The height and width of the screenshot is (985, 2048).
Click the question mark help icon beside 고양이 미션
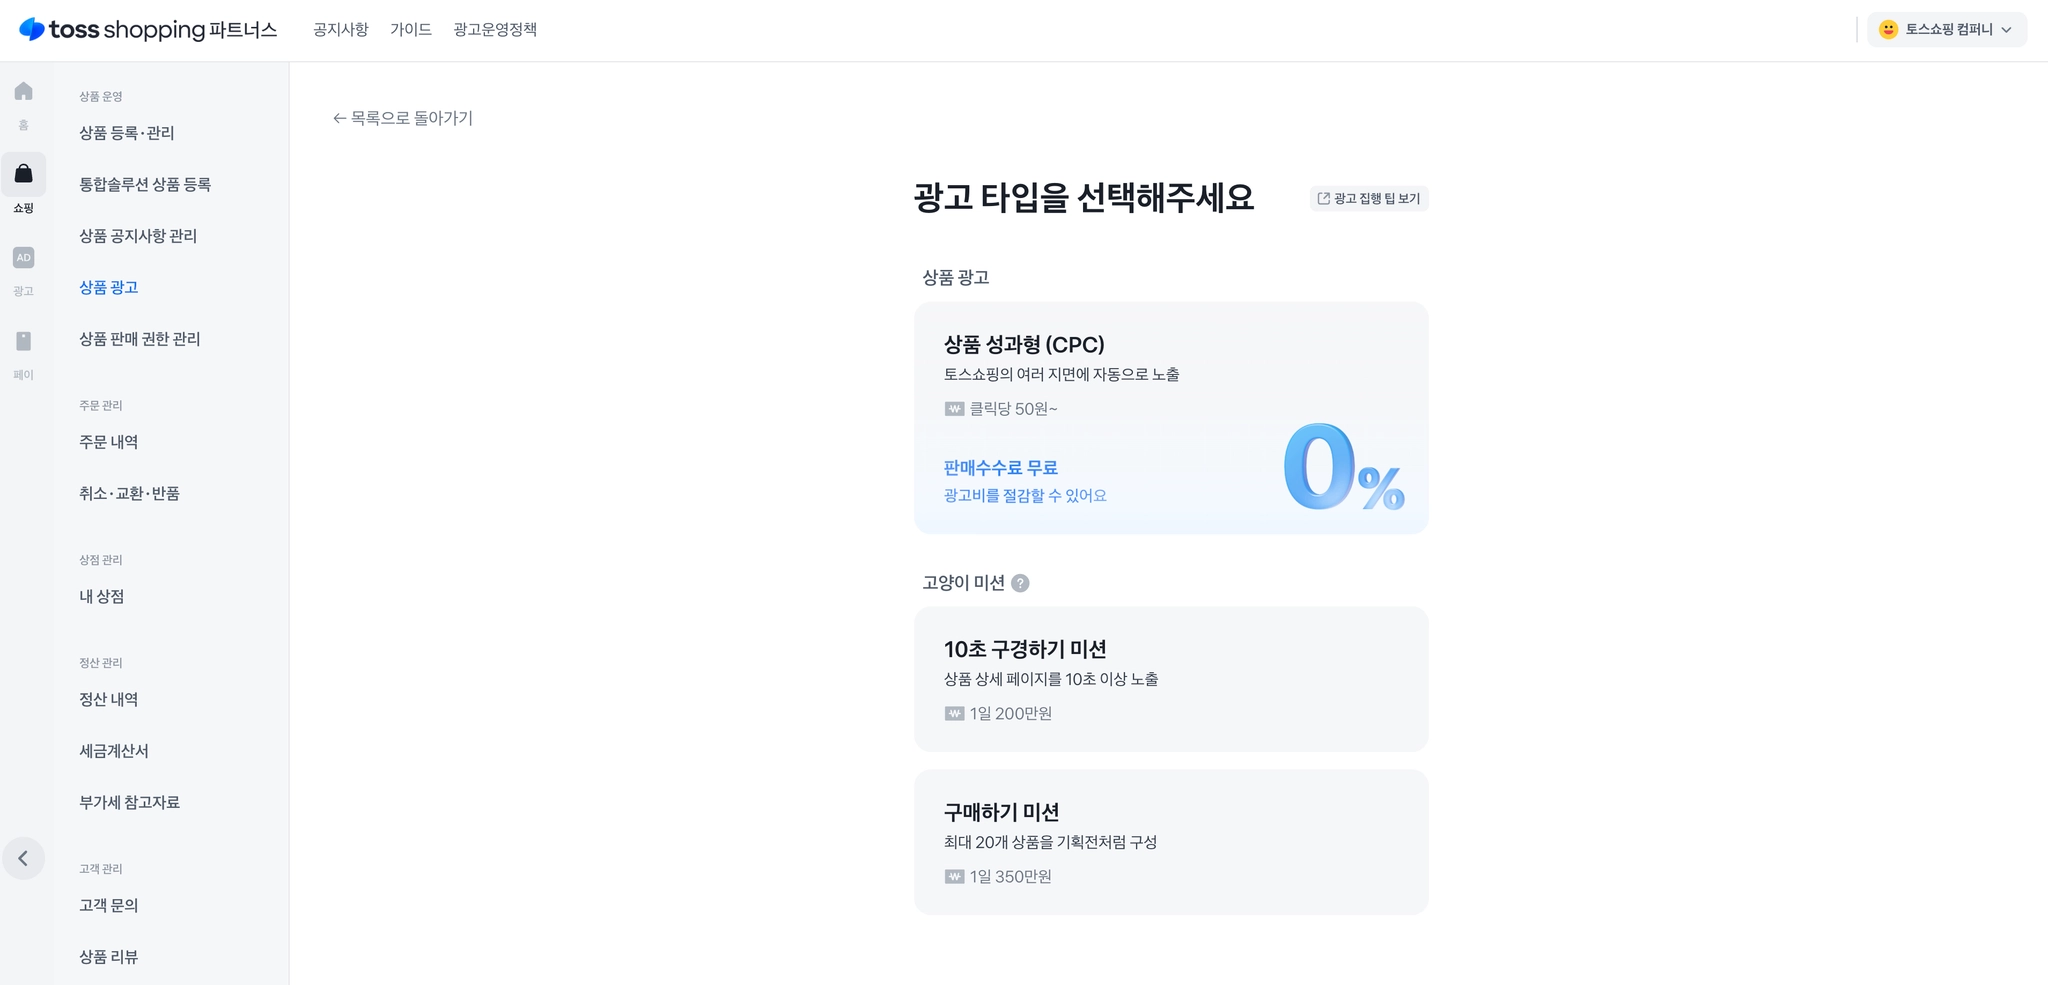tap(1020, 583)
